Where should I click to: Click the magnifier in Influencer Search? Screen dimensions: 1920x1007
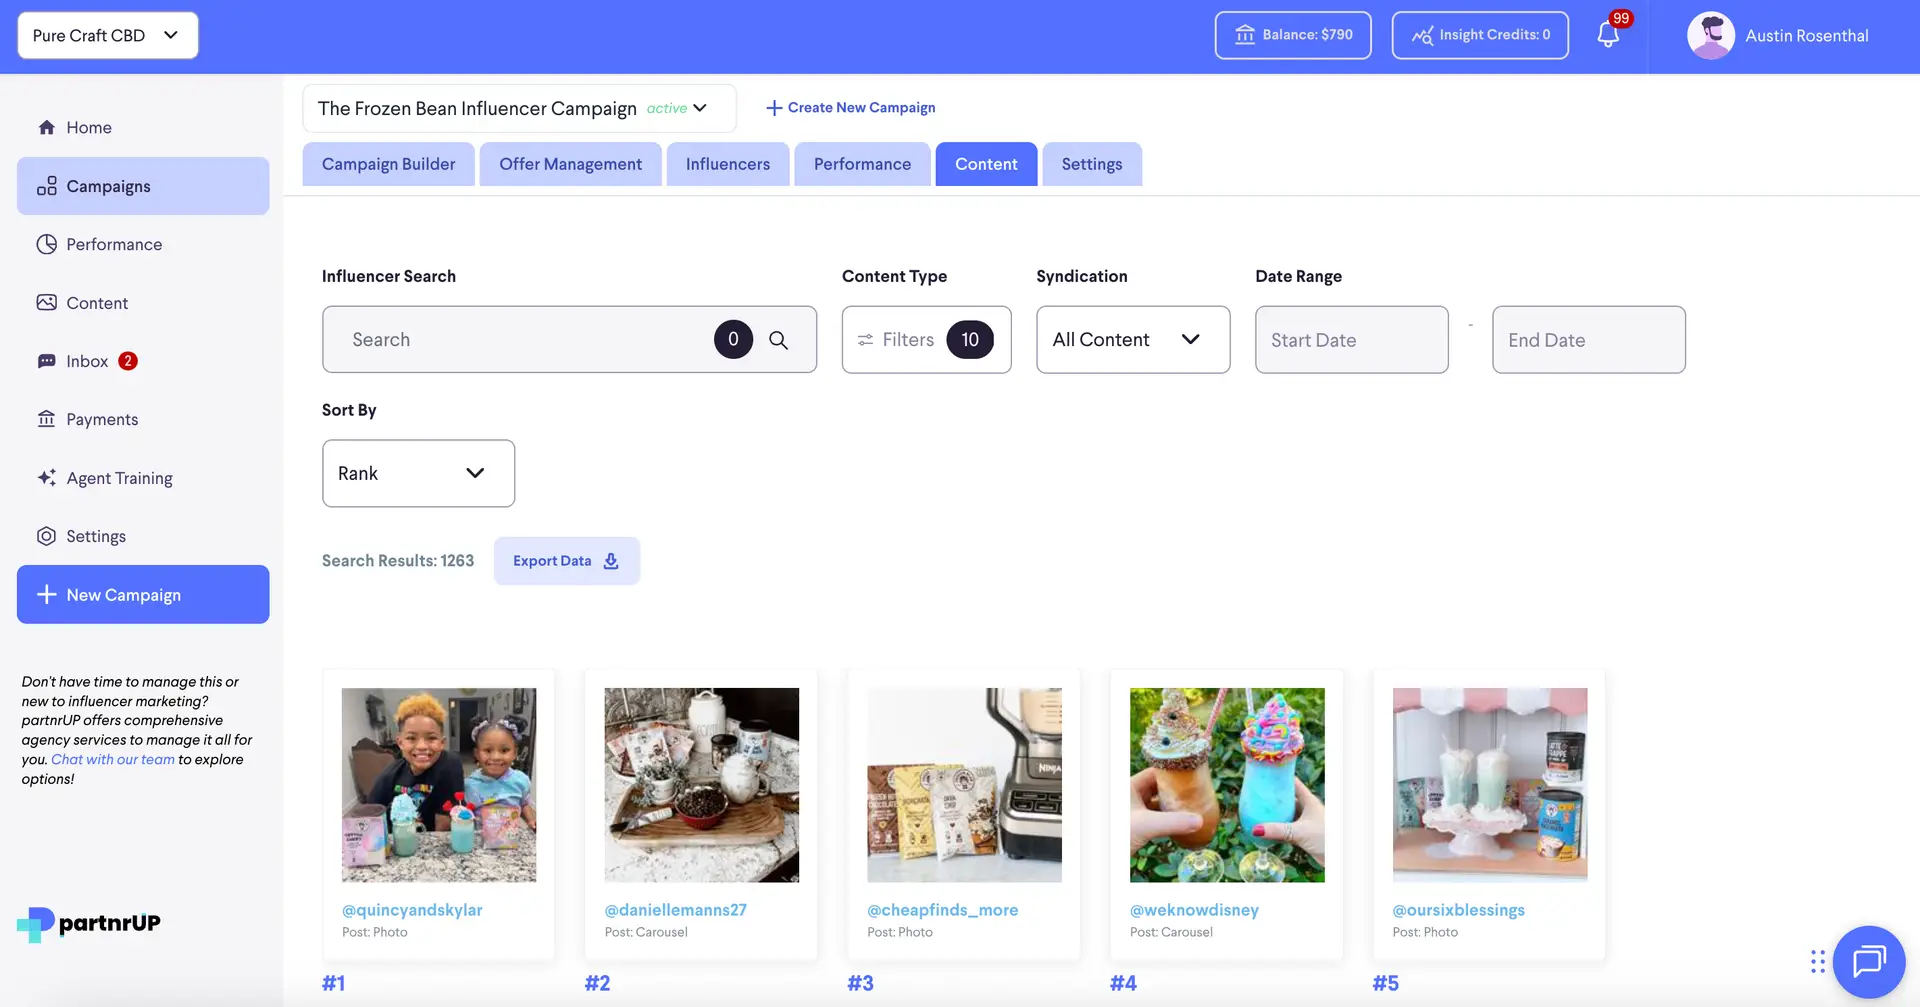click(779, 340)
